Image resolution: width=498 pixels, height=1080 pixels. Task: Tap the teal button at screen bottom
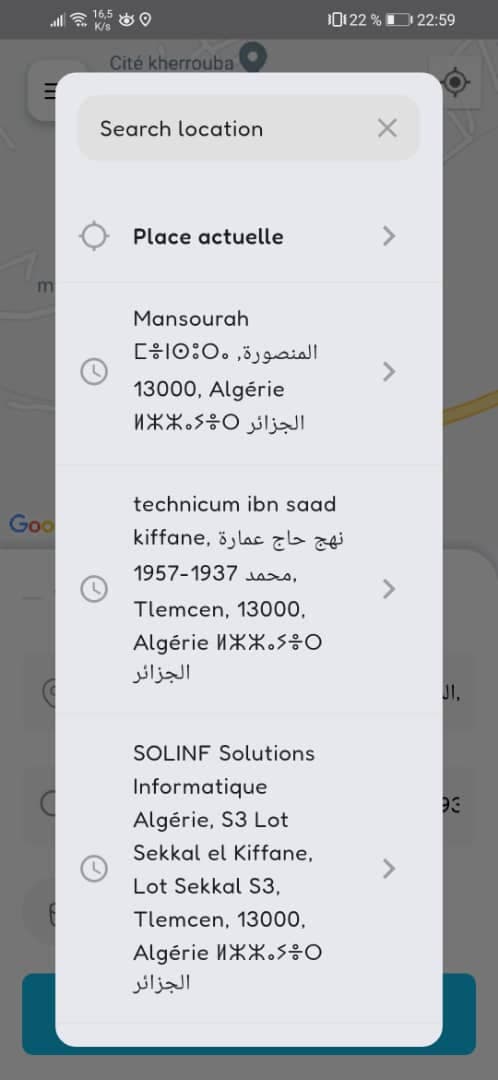pyautogui.click(x=249, y=1015)
